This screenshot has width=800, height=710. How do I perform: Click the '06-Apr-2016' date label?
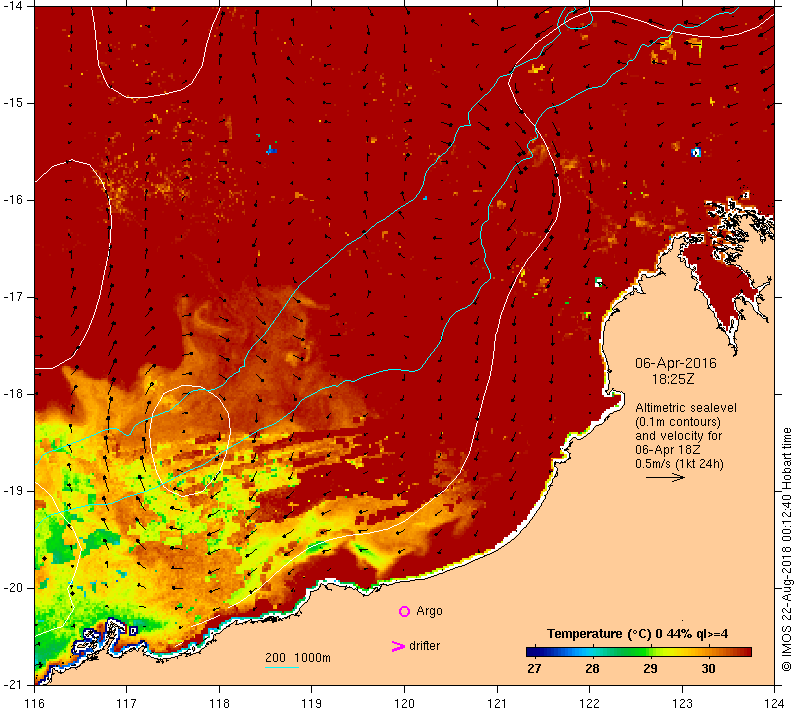click(x=676, y=363)
